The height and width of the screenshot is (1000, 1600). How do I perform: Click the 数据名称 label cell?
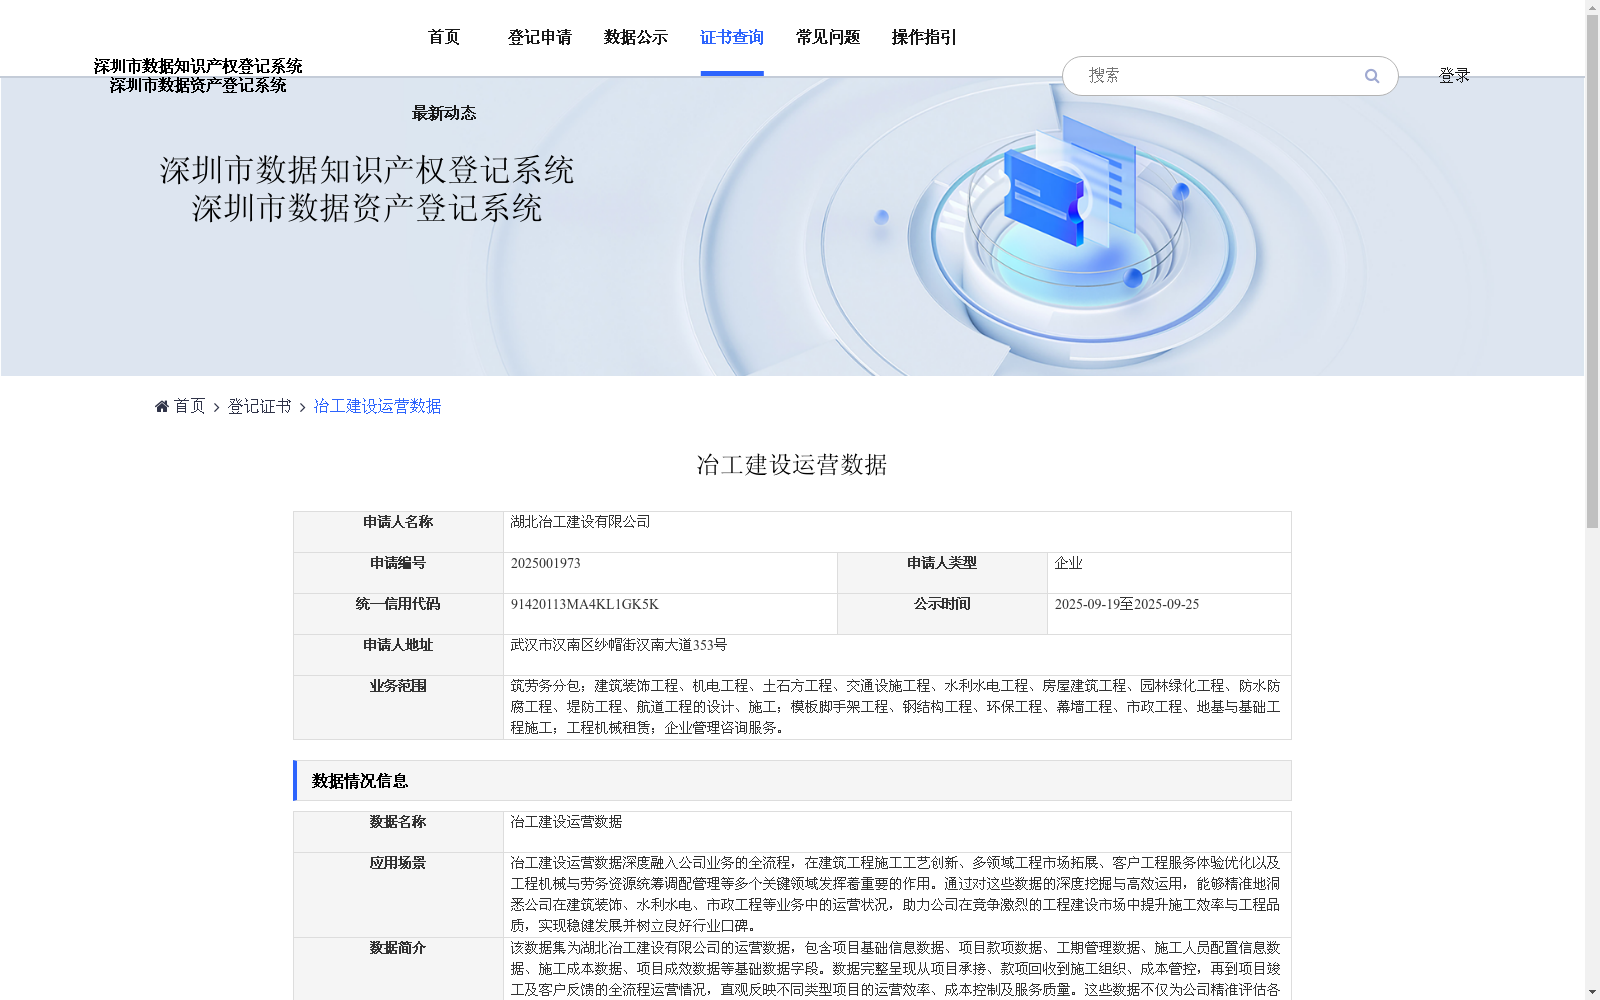(x=398, y=832)
